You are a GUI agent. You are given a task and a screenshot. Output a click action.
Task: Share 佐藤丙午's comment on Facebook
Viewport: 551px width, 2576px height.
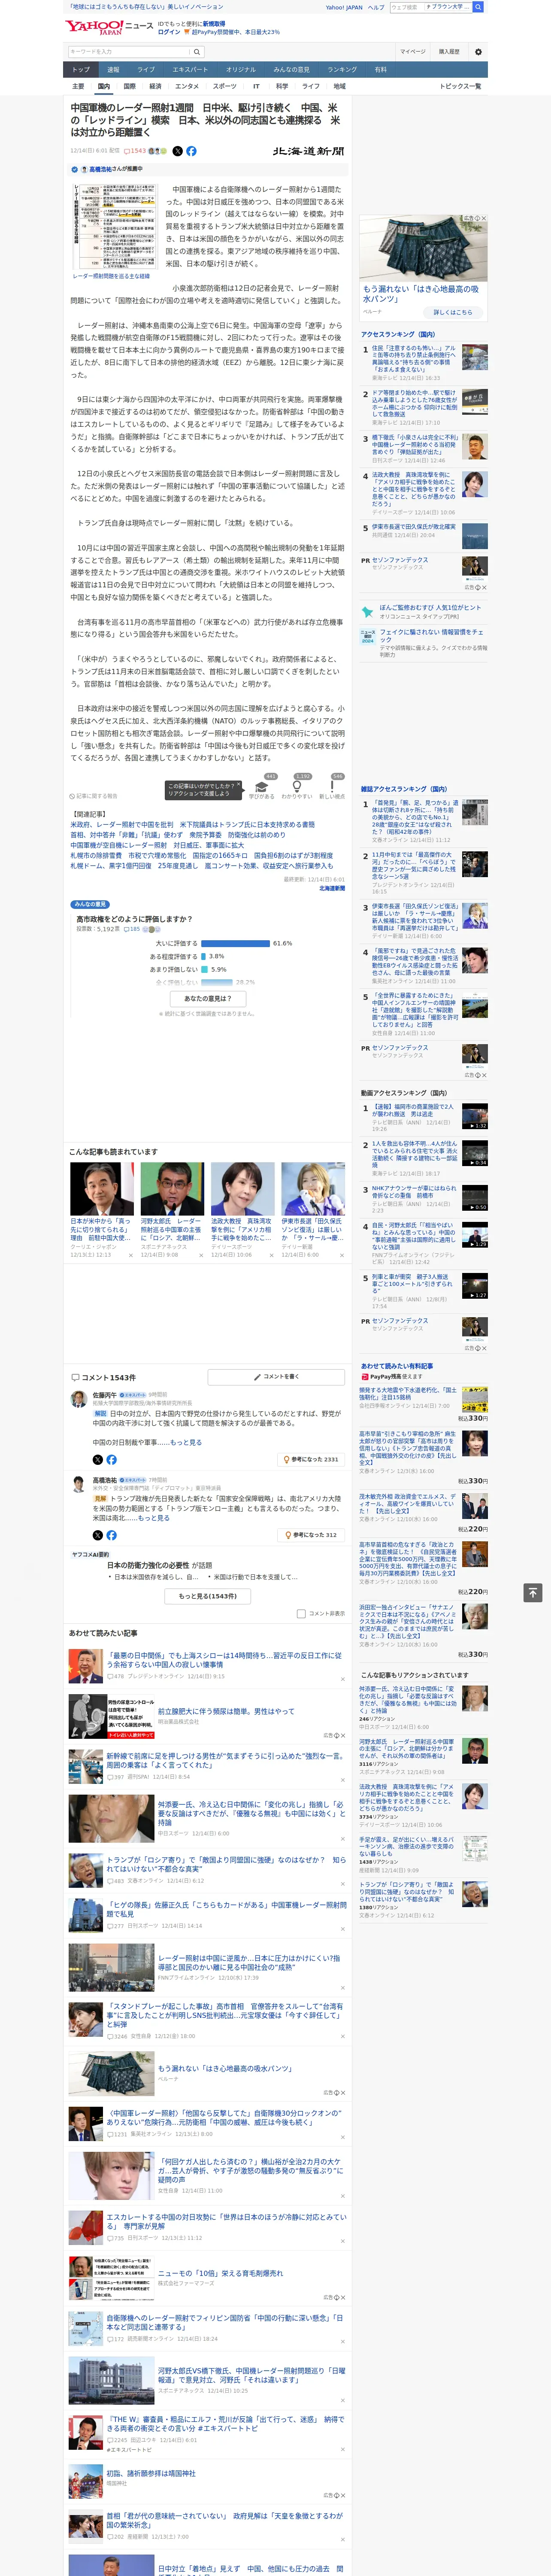click(111, 1460)
